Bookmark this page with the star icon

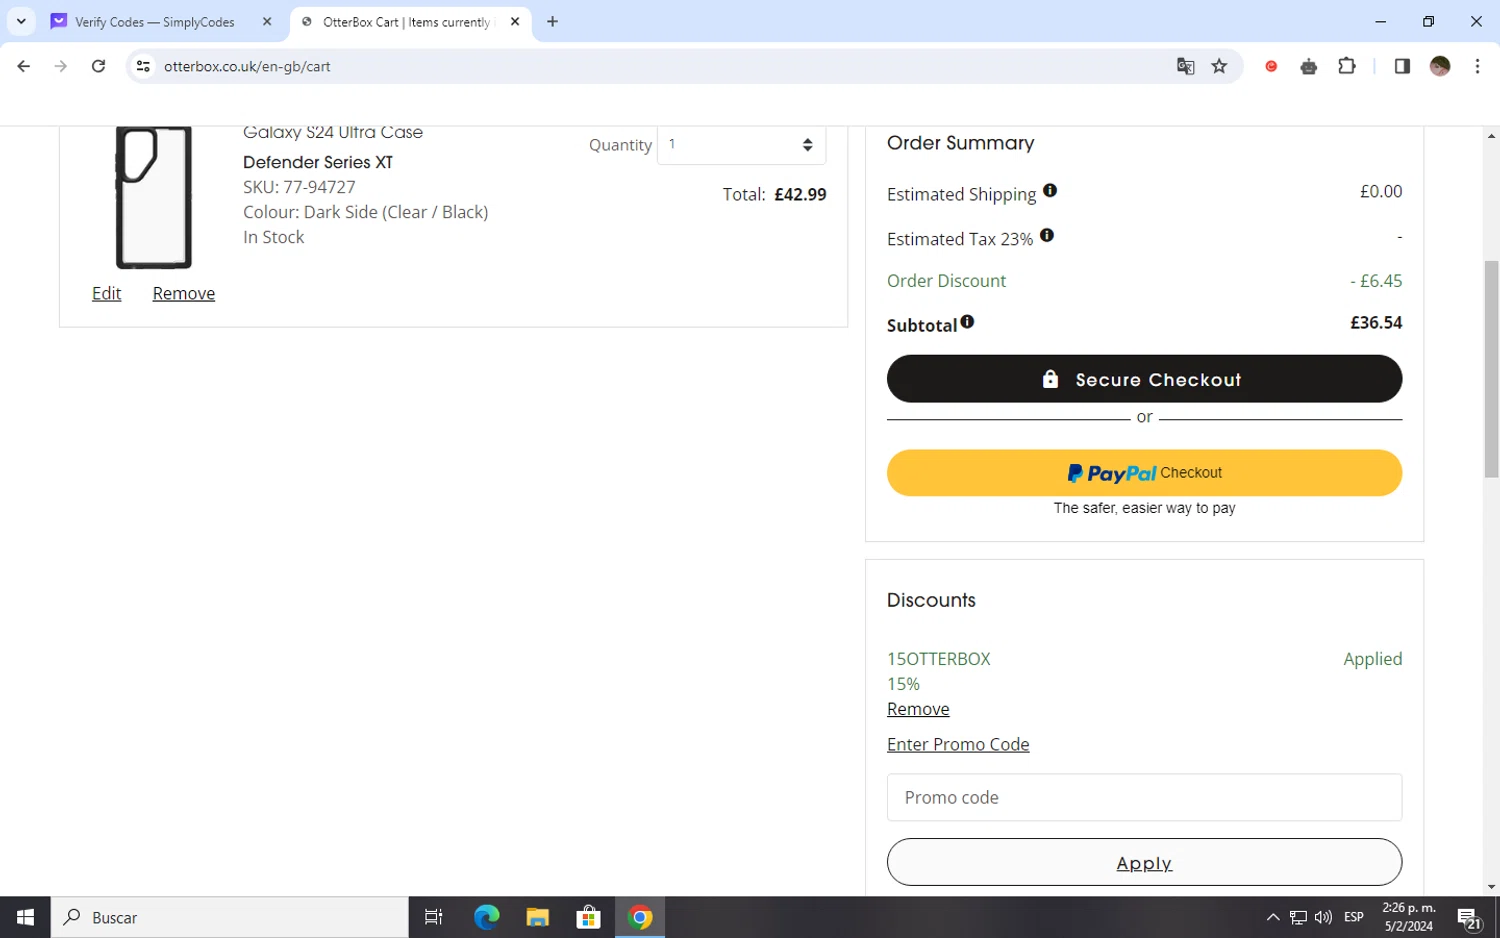click(x=1219, y=66)
